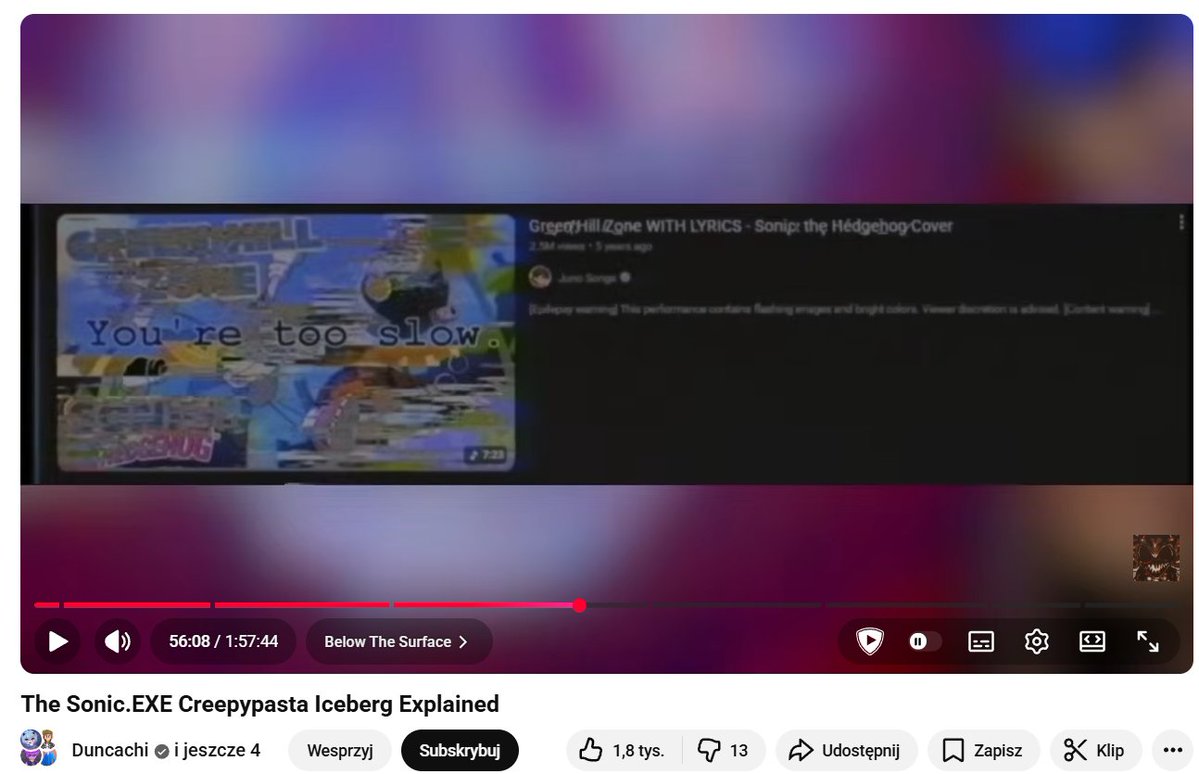
Task: Click the 'You're too slow' thumbnail inside the video
Action: pos(286,342)
